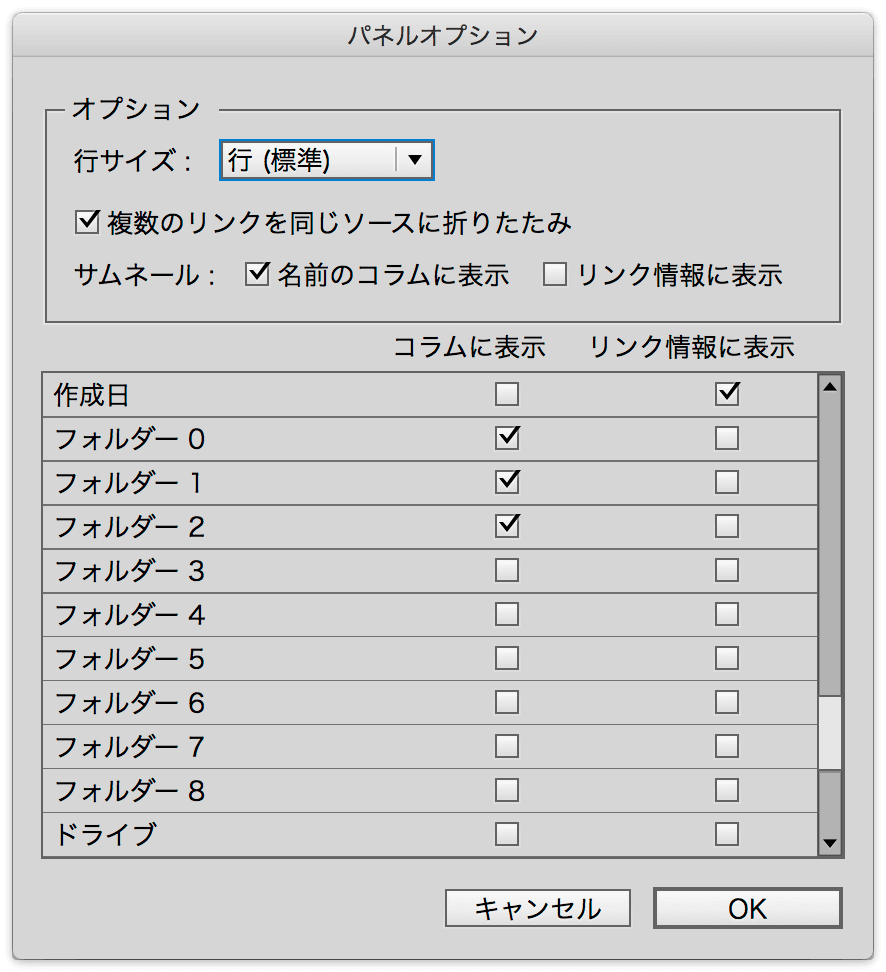886x972 pixels.
Task: Click the dropdown arrow beside 行 (標準)
Action: 415,160
